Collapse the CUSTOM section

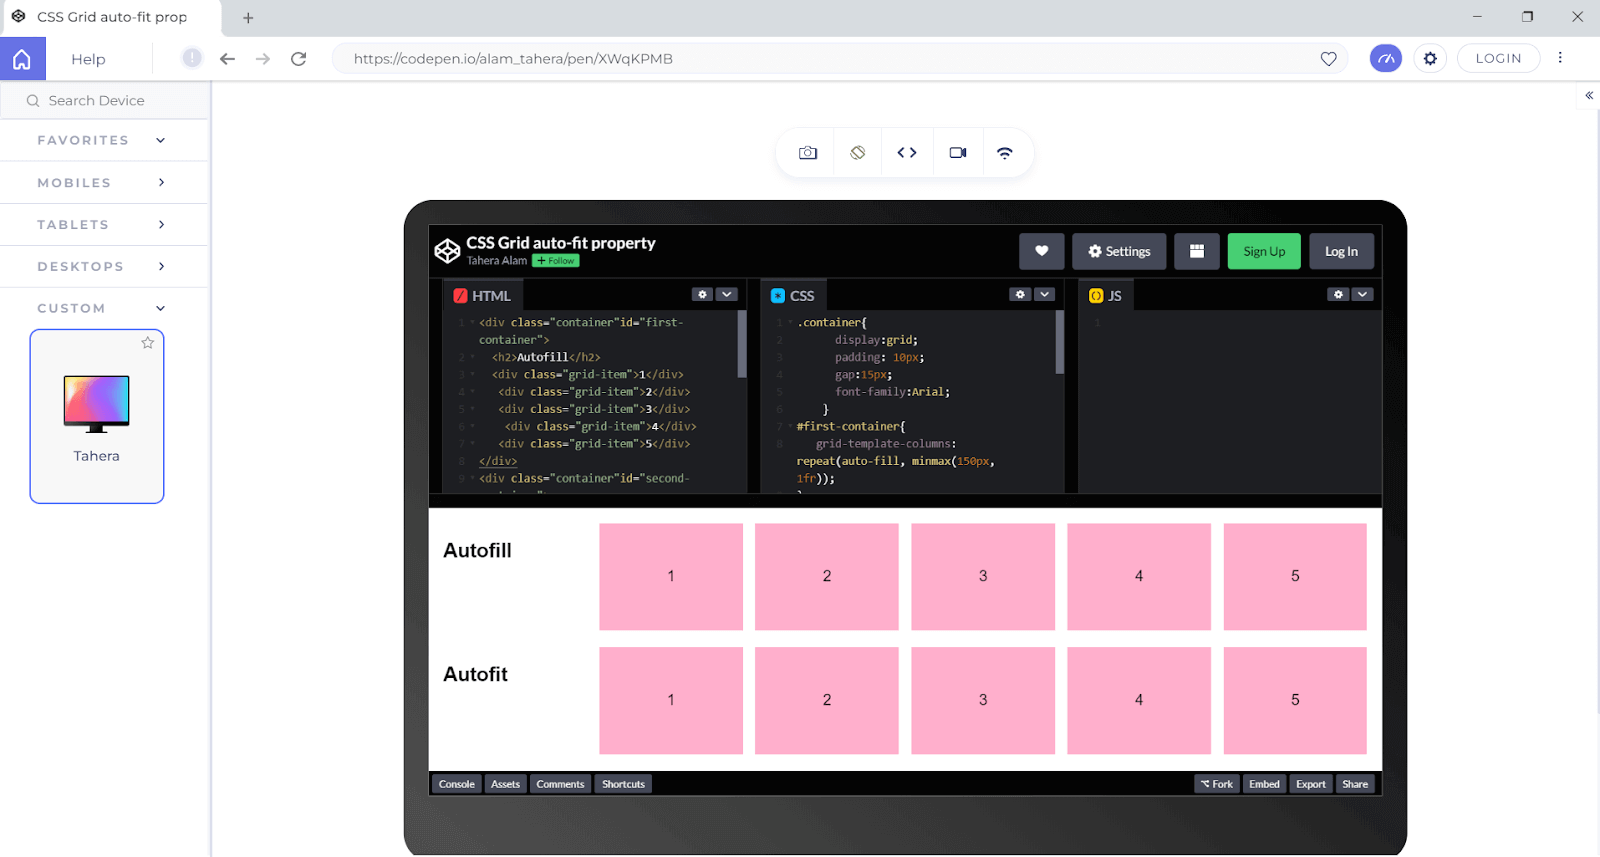(x=104, y=308)
